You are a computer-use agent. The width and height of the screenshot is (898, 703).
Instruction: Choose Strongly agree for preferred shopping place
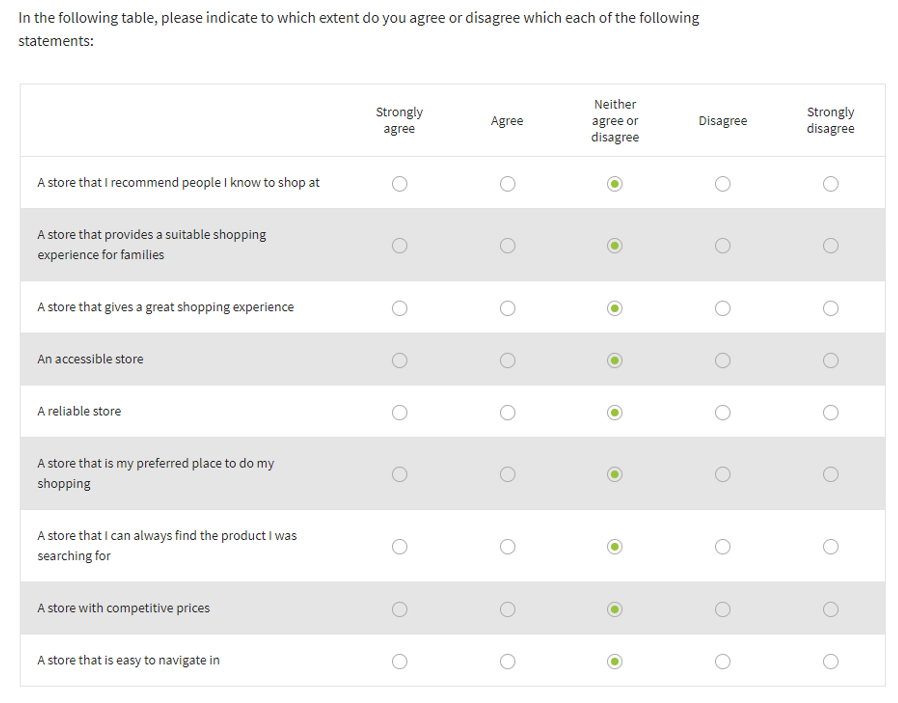point(399,474)
